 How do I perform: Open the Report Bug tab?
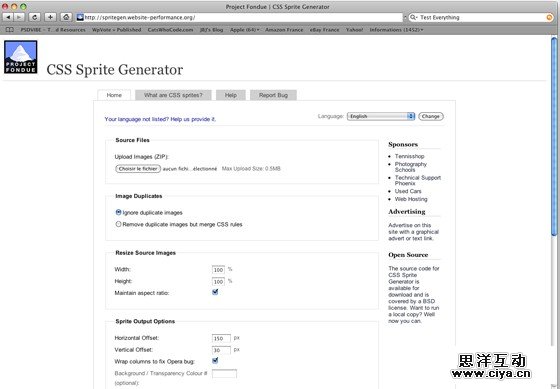(x=273, y=95)
